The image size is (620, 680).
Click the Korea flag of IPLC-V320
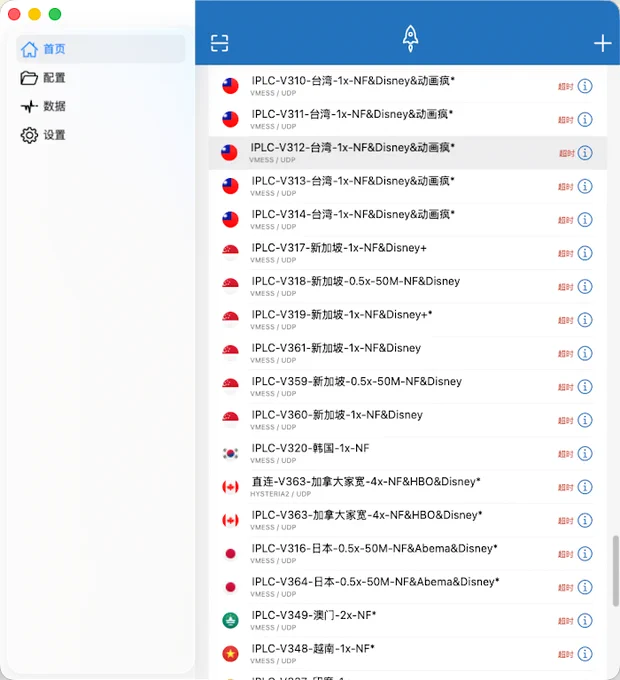pos(230,453)
